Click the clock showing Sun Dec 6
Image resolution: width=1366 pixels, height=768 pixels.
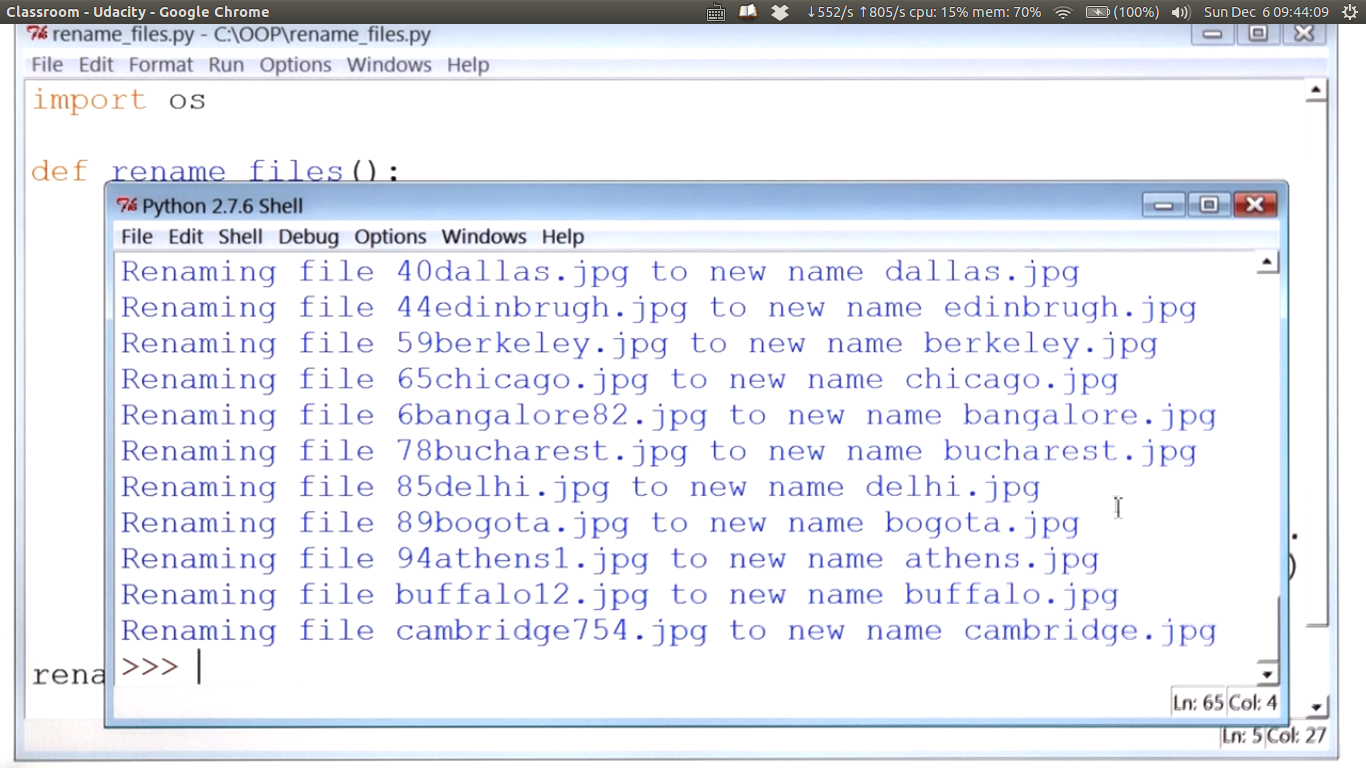[1266, 12]
